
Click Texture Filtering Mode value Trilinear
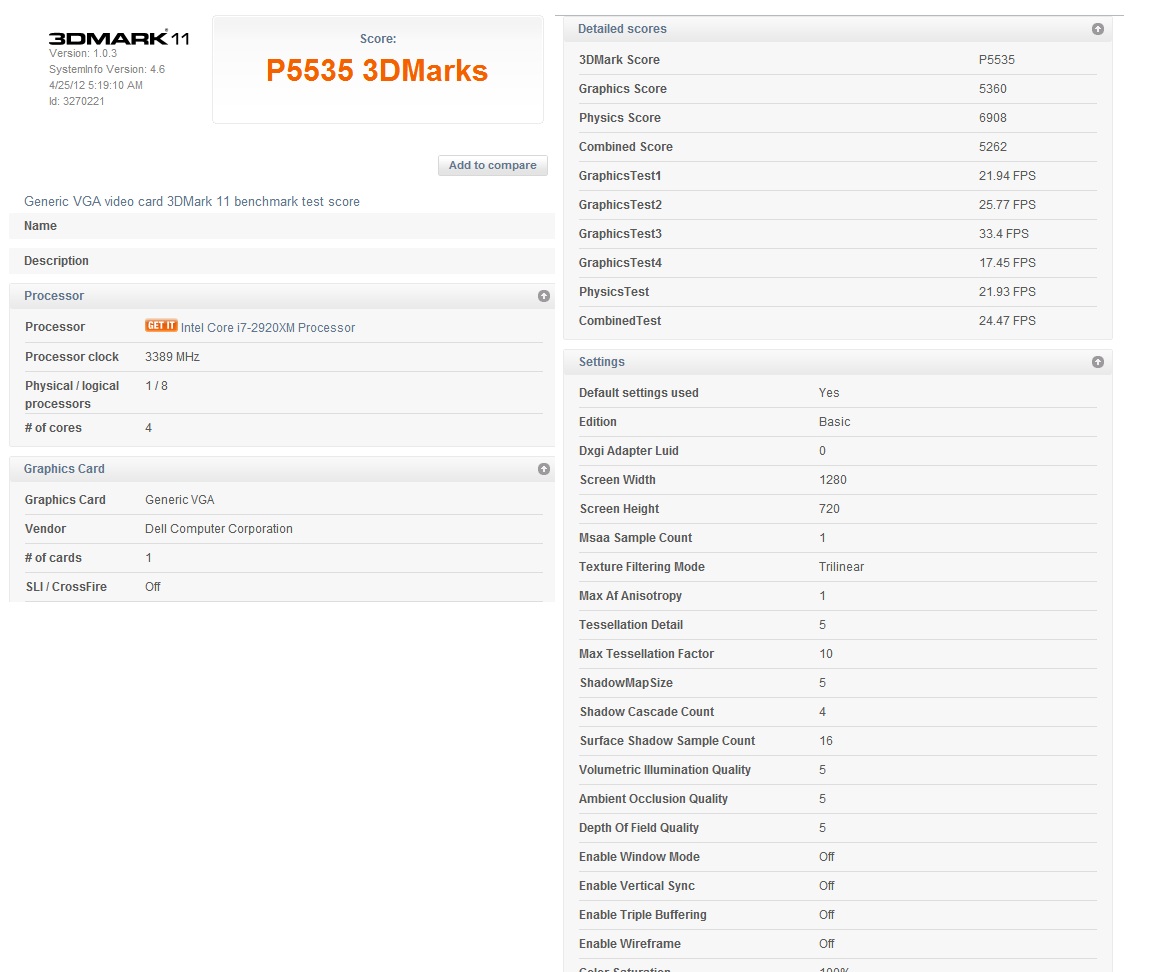tap(841, 567)
